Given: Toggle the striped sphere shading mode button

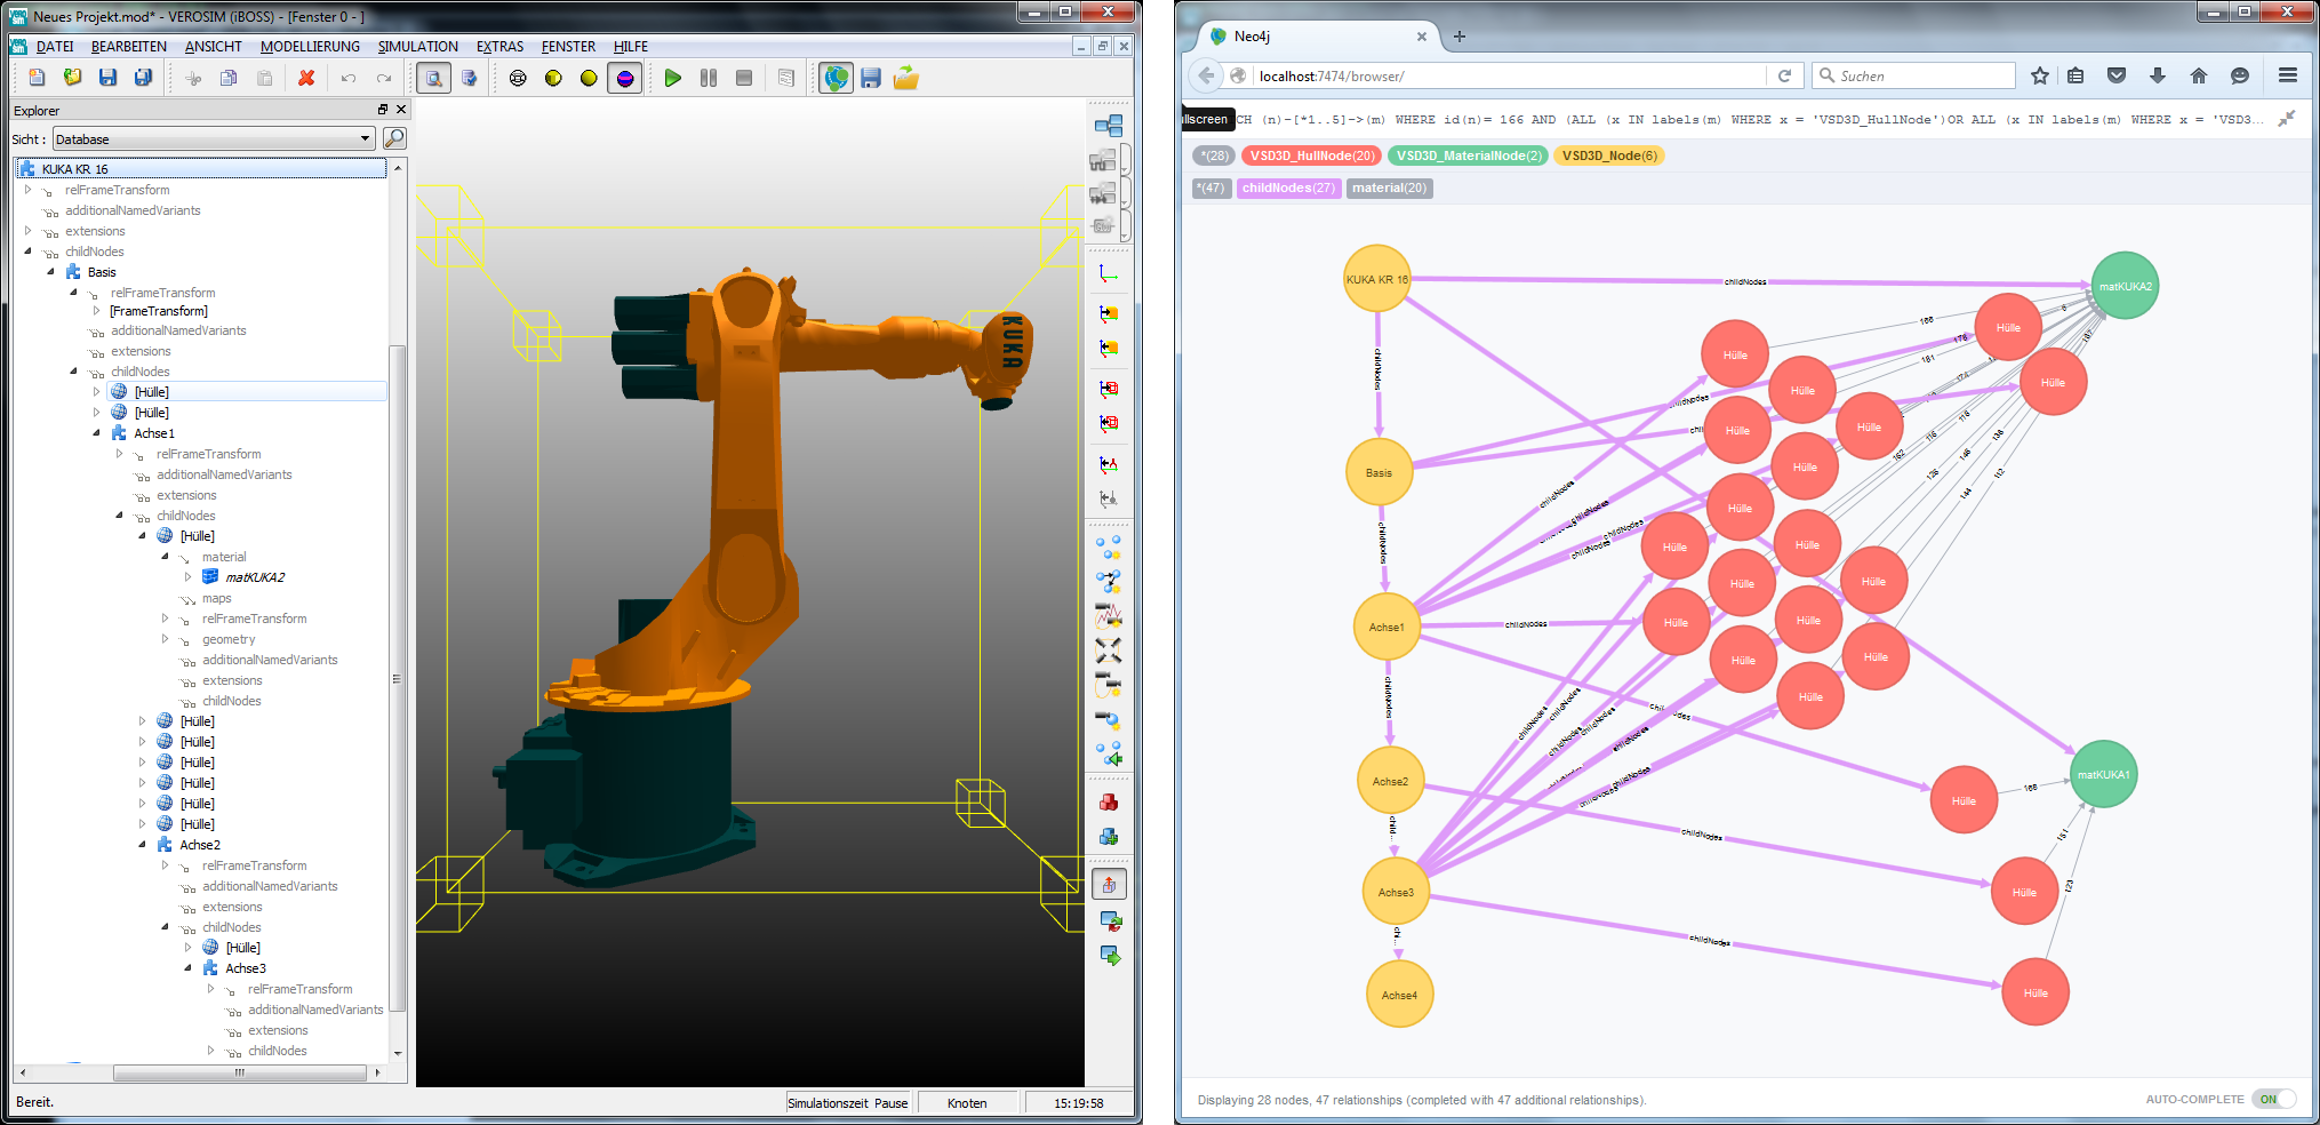Looking at the screenshot, I should pos(625,78).
